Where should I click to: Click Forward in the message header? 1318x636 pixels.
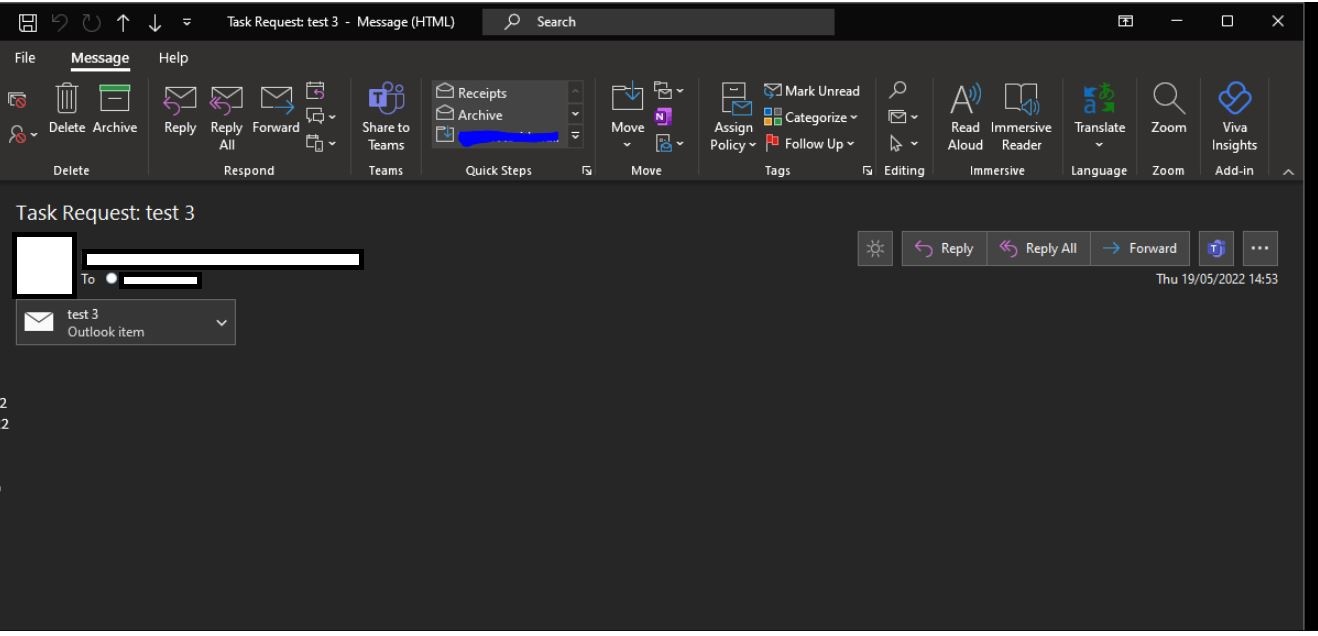[1140, 249]
